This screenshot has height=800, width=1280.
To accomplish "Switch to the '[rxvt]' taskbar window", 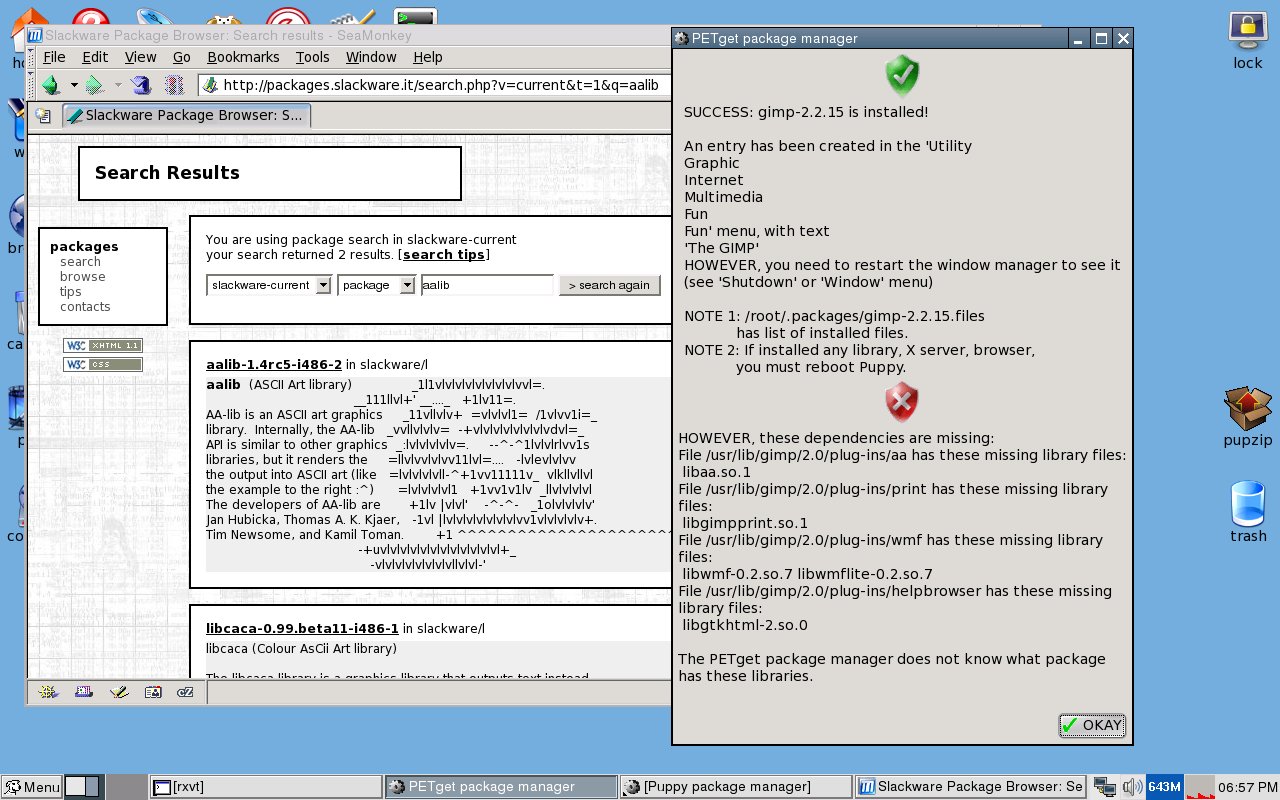I will [x=265, y=787].
